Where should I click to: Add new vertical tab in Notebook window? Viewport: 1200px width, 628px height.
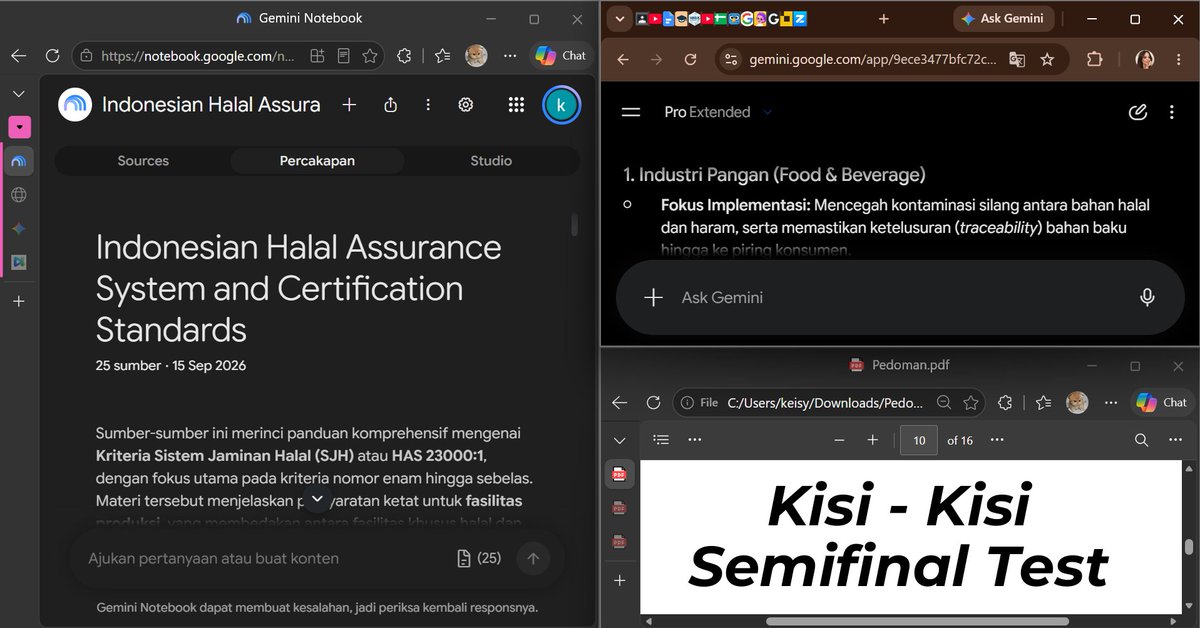[18, 301]
